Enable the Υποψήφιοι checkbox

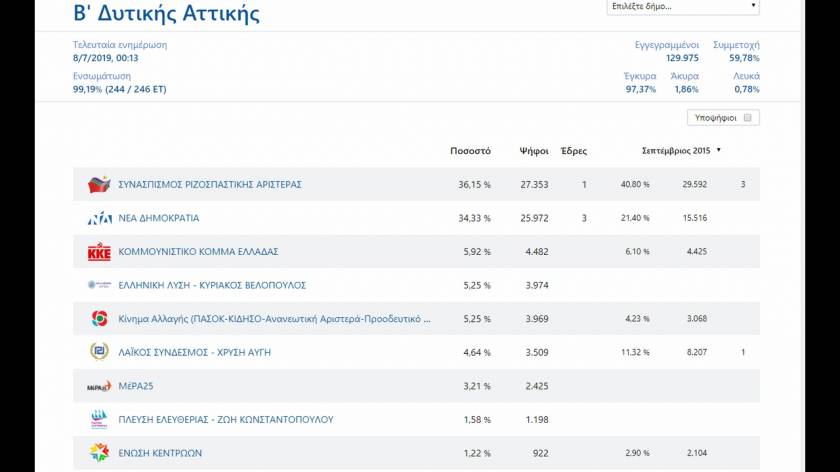[x=746, y=118]
